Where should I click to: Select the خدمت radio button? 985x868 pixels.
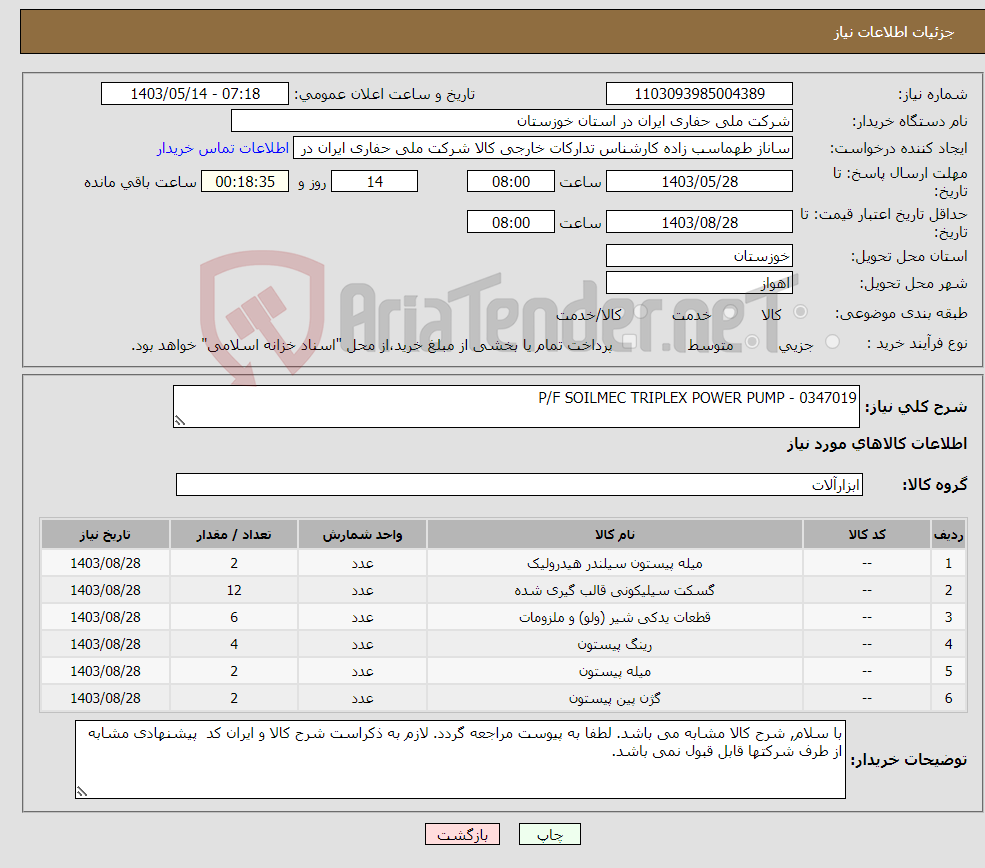tap(730, 312)
